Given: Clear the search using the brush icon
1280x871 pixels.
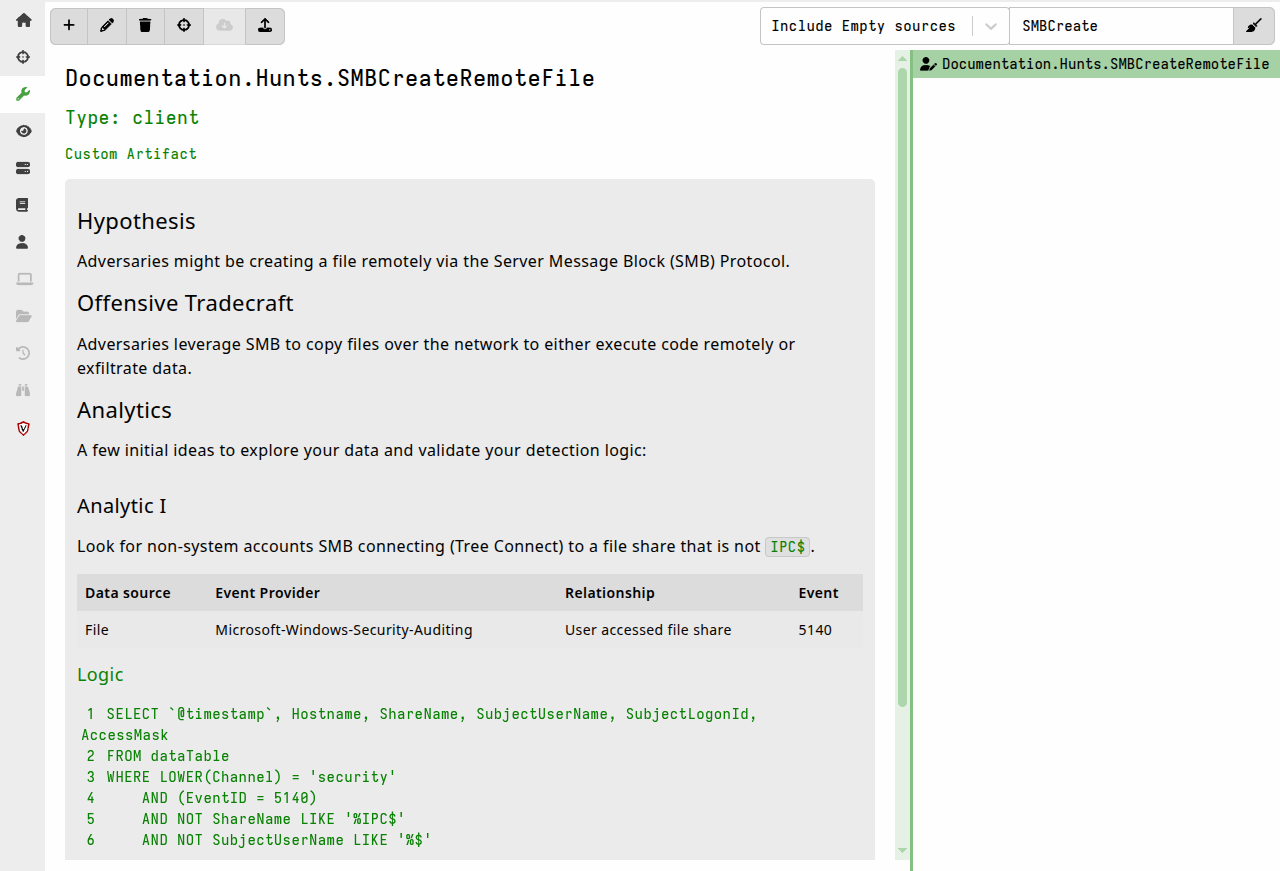Looking at the screenshot, I should pyautogui.click(x=1254, y=25).
